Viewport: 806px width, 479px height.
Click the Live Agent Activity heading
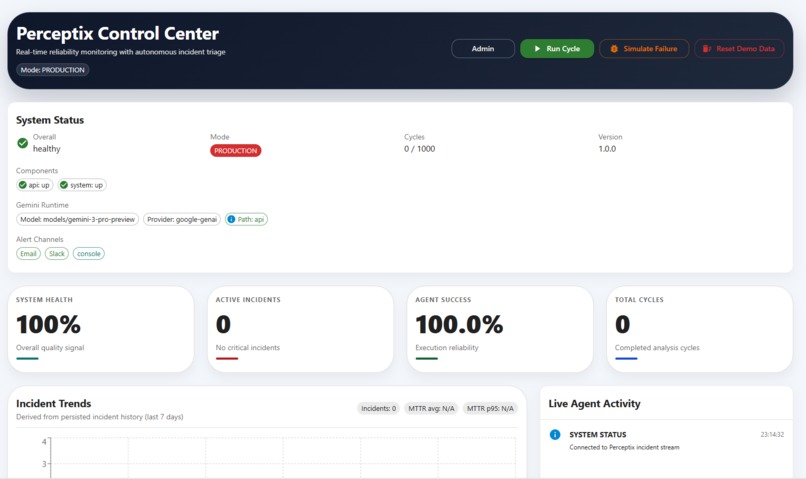[594, 404]
